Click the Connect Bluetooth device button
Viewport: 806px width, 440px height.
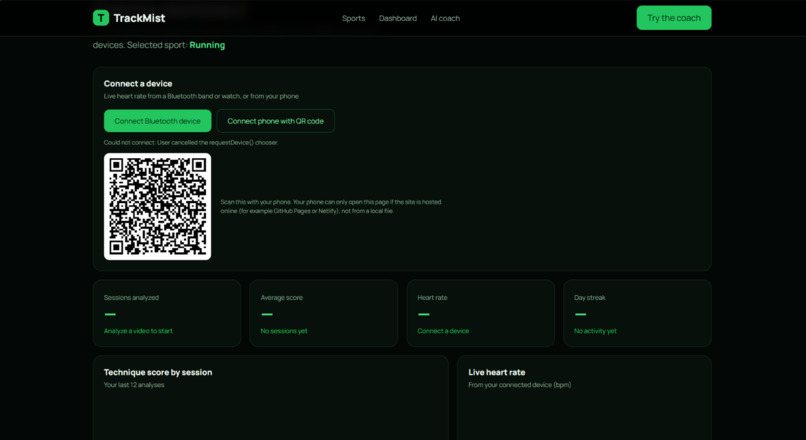click(x=157, y=121)
